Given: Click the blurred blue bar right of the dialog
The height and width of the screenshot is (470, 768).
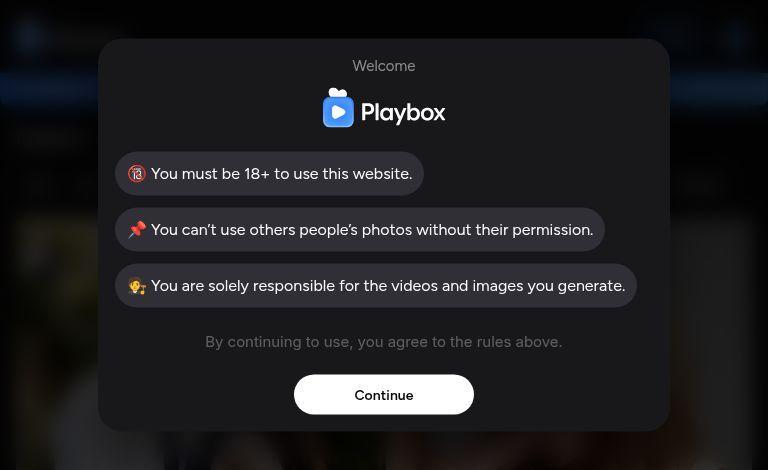Looking at the screenshot, I should (719, 89).
